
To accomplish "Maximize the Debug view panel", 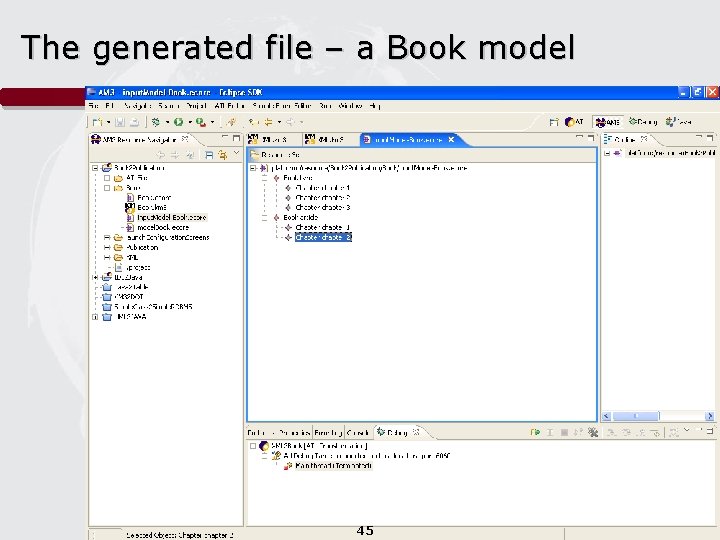I will pos(710,431).
